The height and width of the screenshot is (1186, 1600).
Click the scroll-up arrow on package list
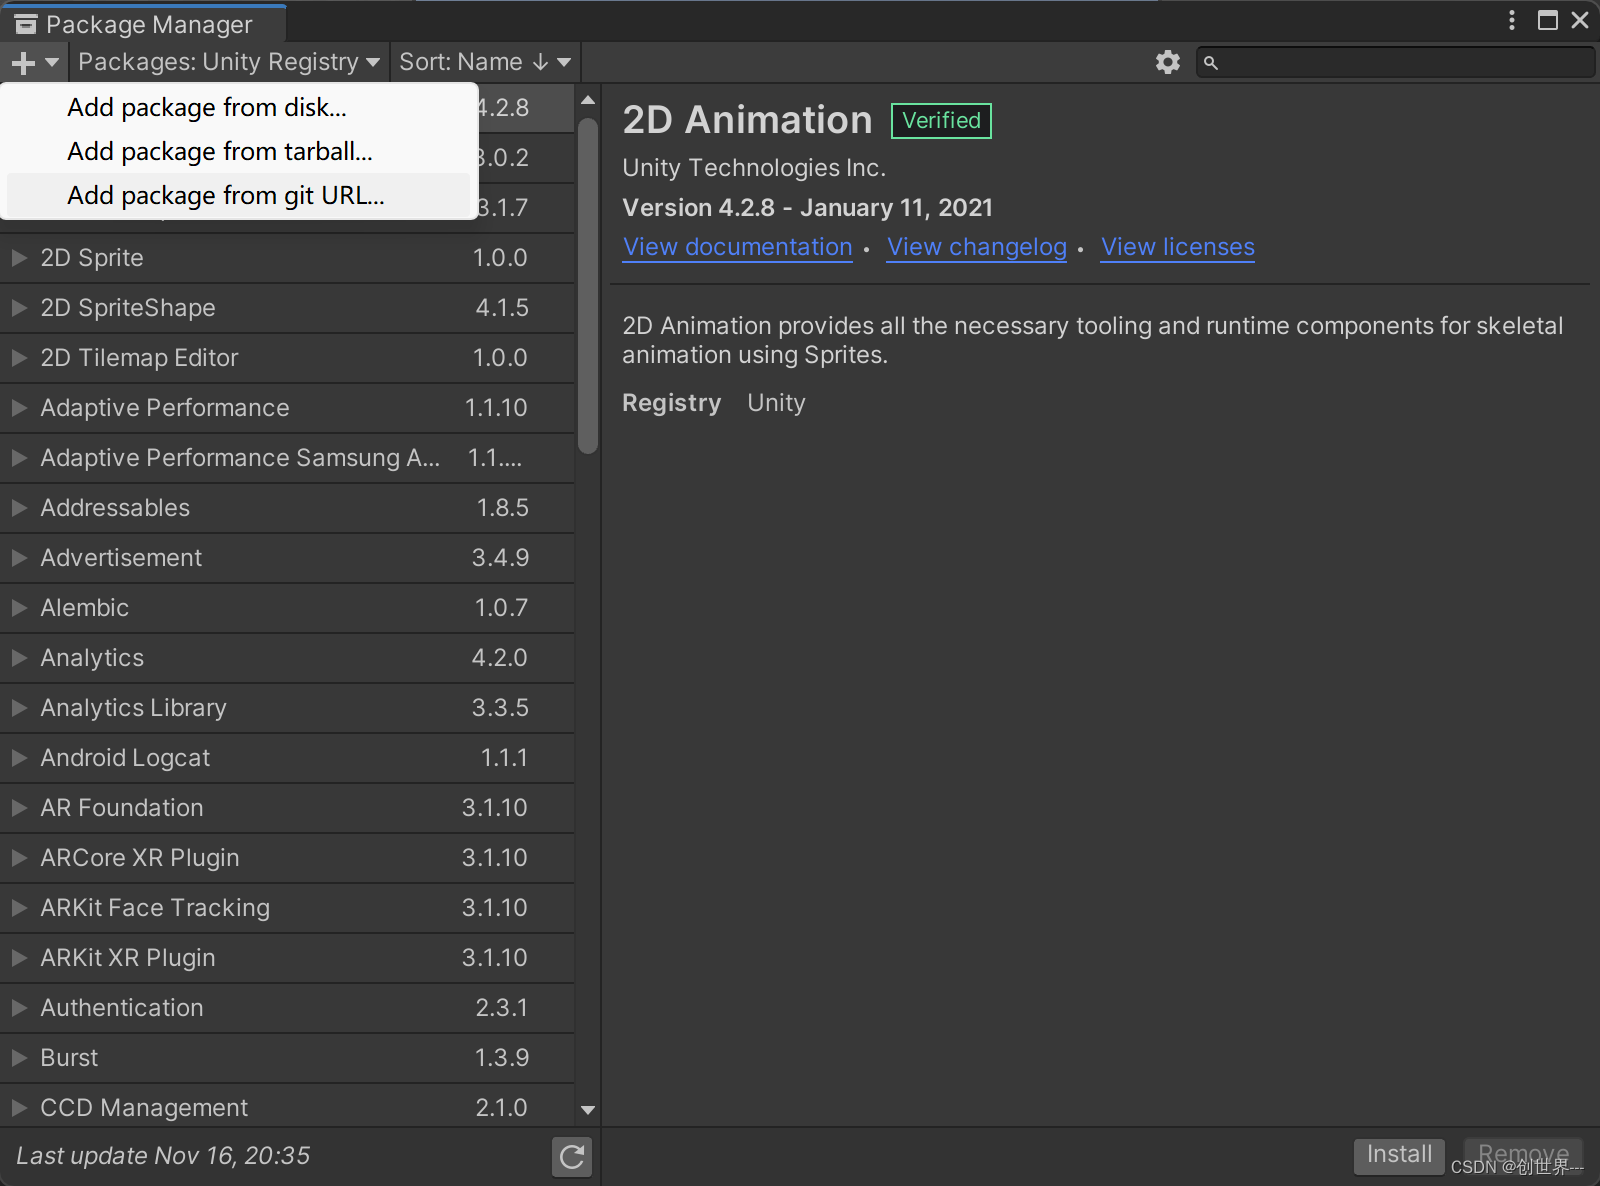tap(587, 98)
